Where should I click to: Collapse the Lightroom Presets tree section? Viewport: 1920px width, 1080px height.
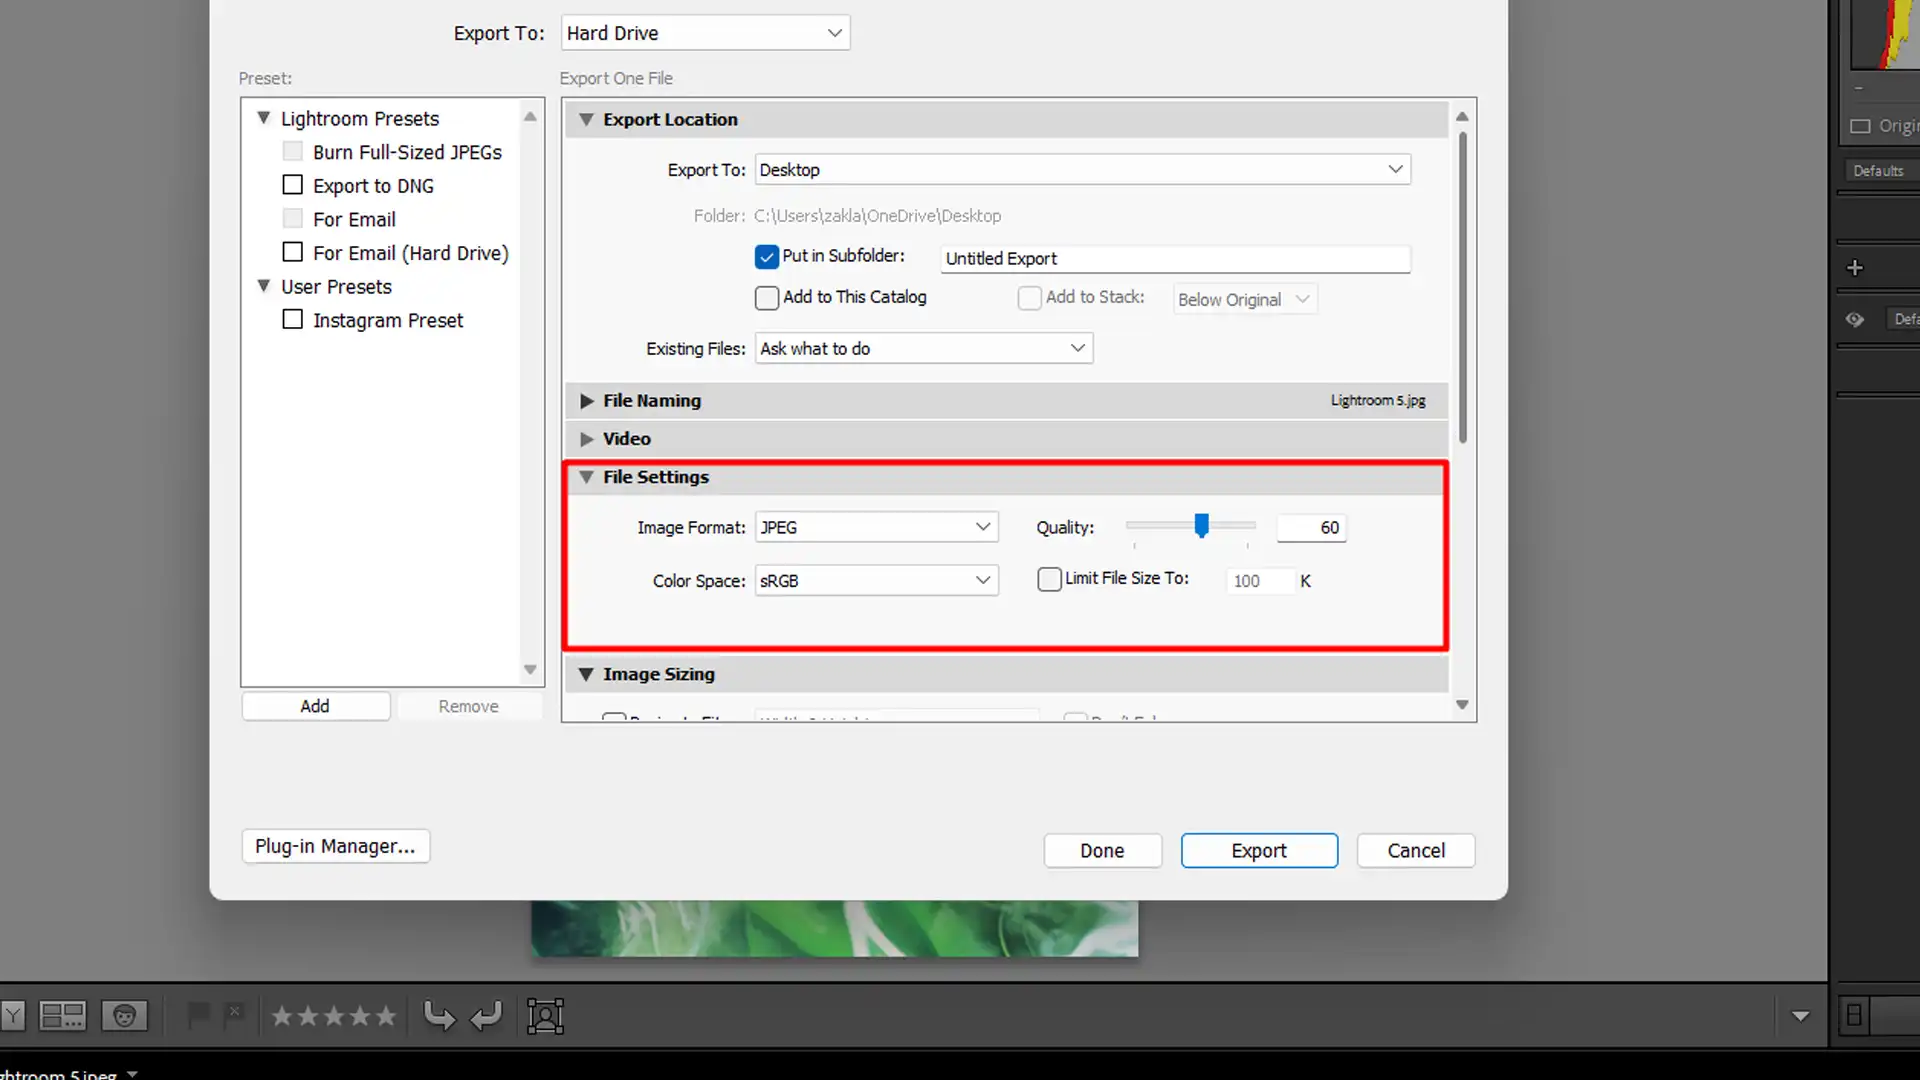coord(262,117)
